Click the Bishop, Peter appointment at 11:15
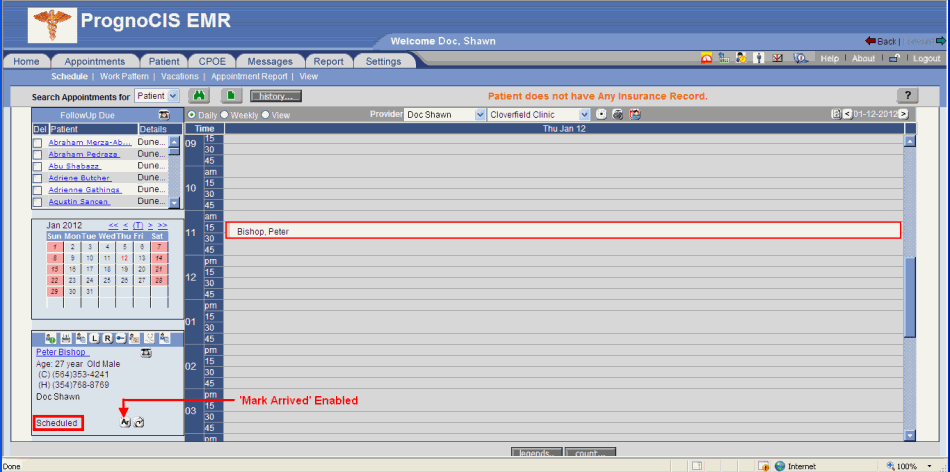The image size is (950, 472). [x=563, y=230]
